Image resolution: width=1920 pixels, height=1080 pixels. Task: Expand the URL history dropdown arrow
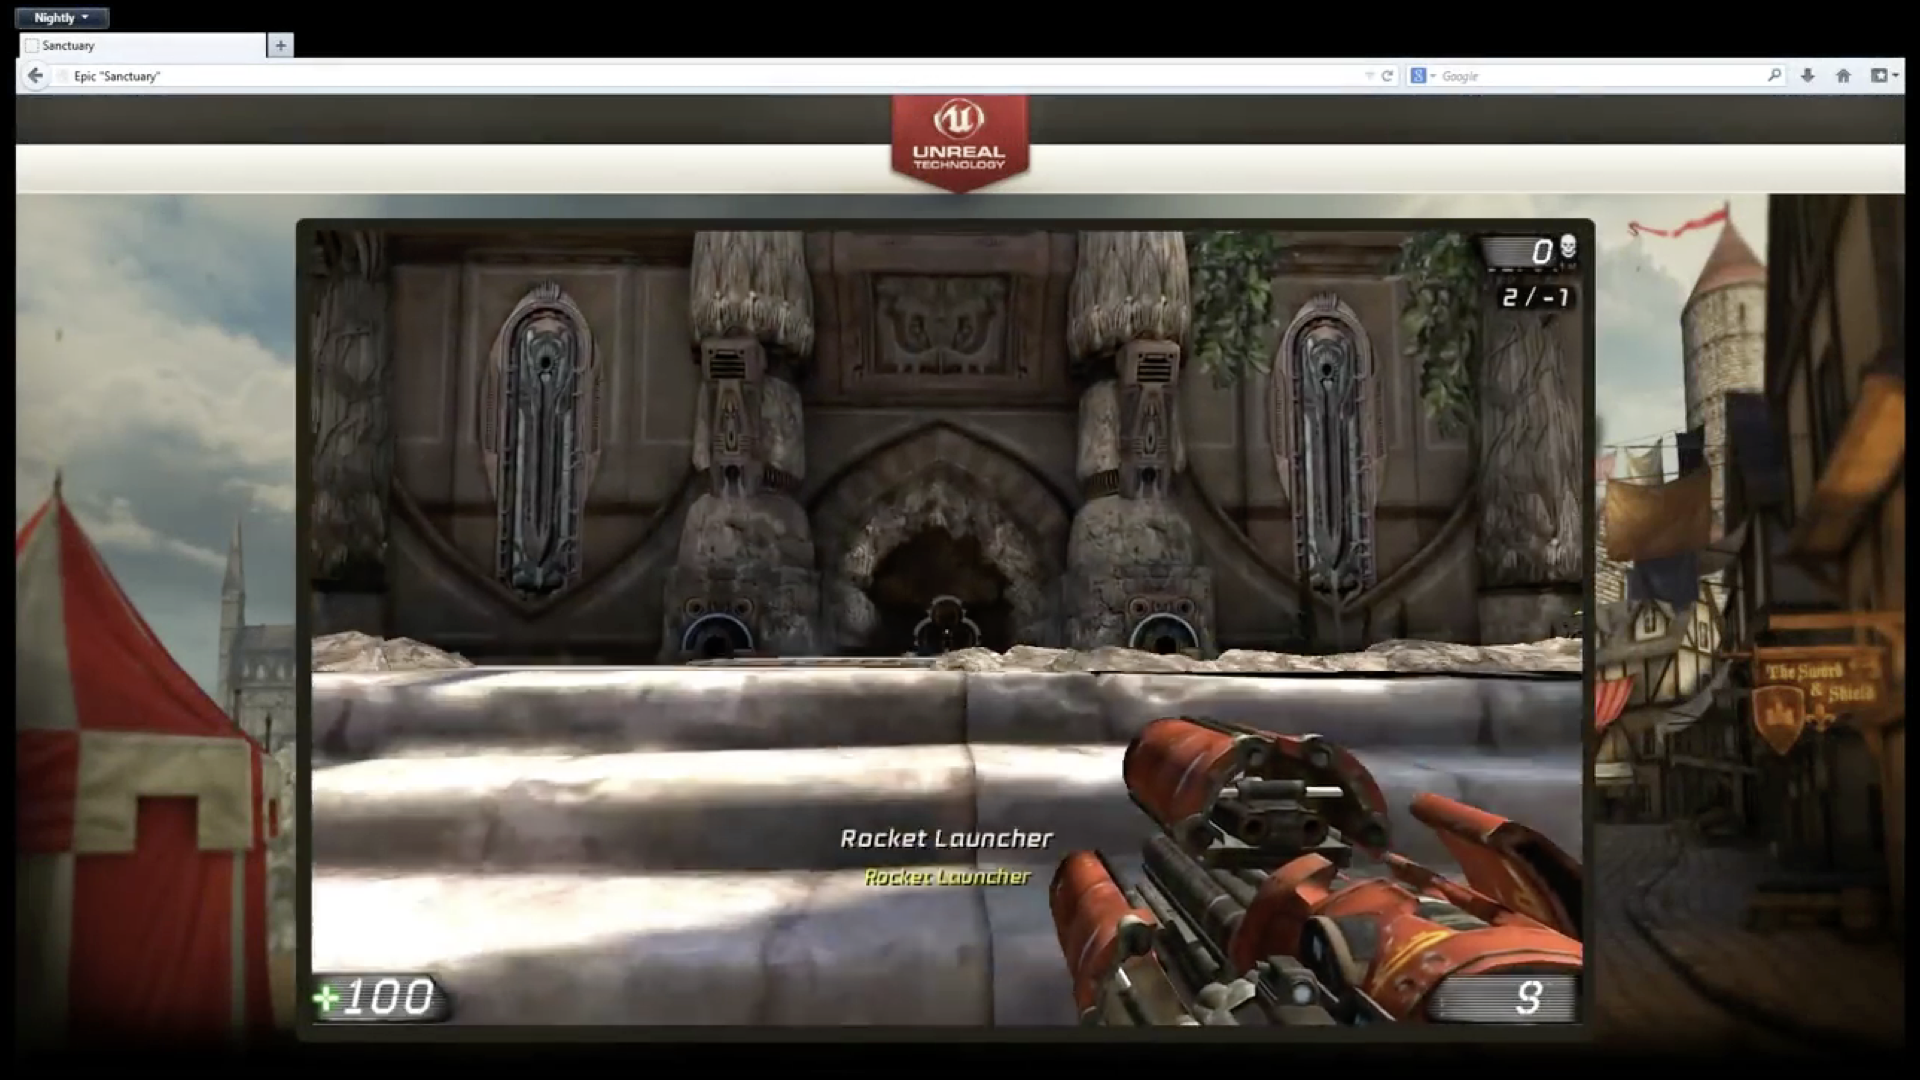[x=1369, y=76]
